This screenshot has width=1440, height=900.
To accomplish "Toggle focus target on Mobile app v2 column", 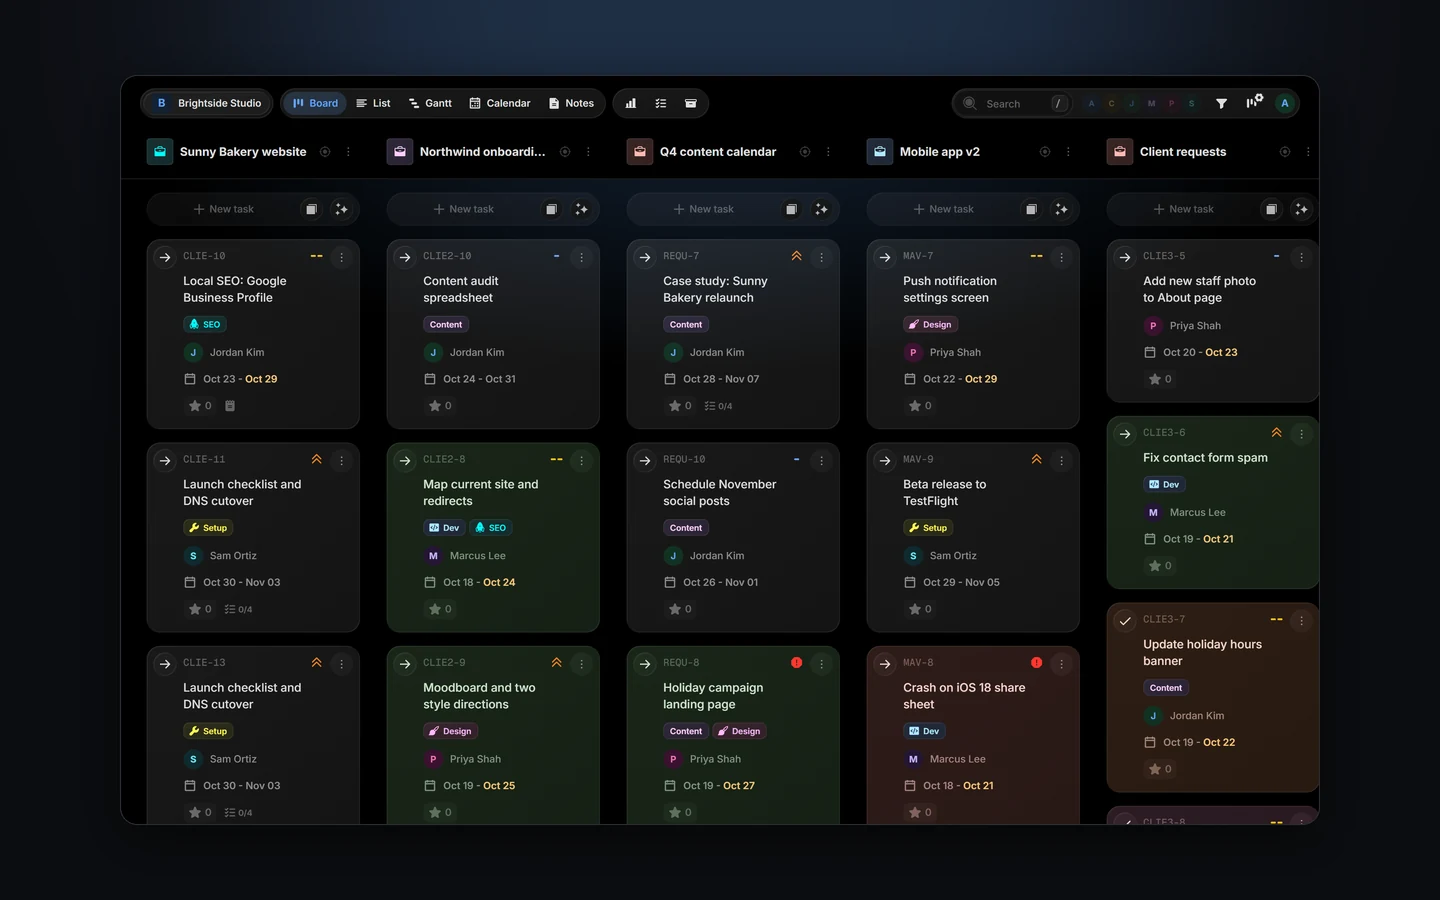I will coord(1045,152).
